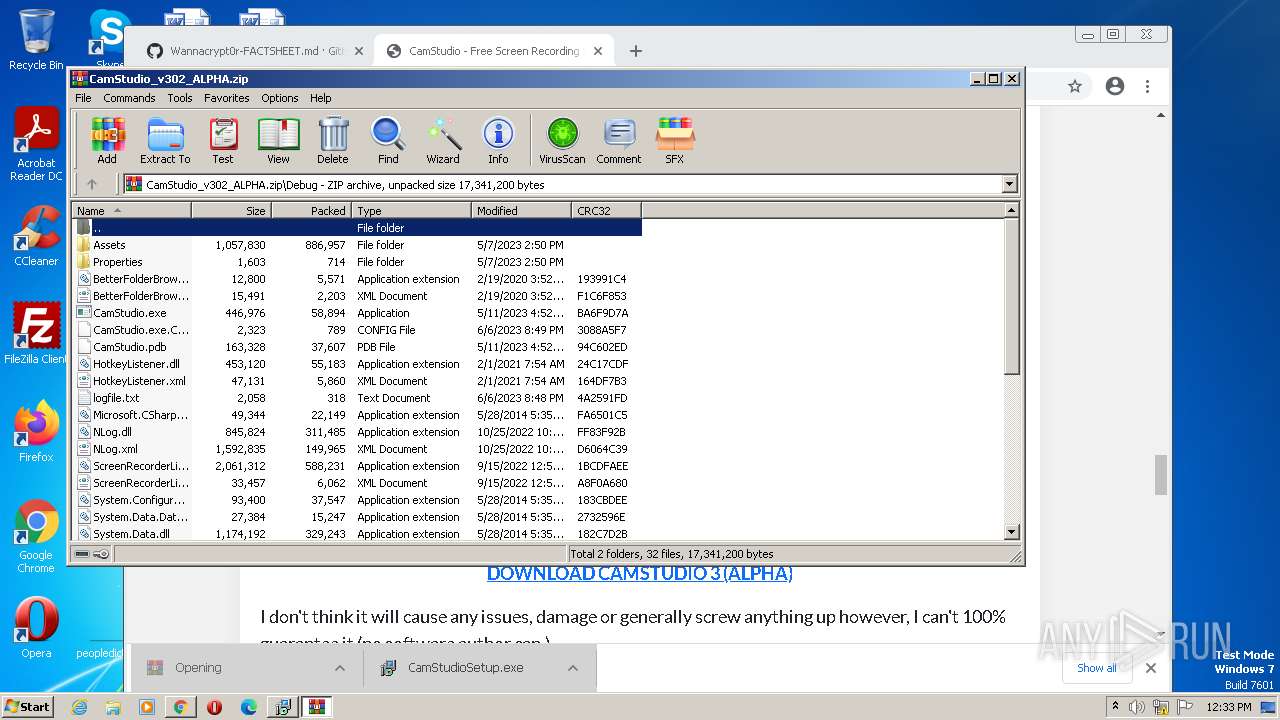Select CamStudio.exe in the file list
The image size is (1280, 720).
357,313
